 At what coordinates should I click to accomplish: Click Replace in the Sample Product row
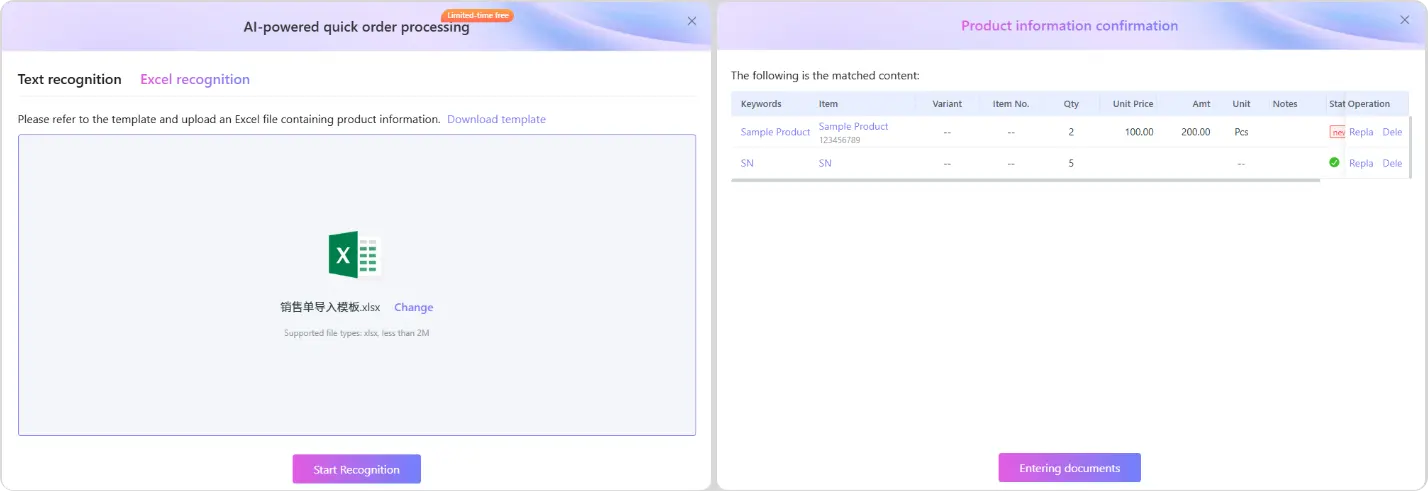[1361, 132]
